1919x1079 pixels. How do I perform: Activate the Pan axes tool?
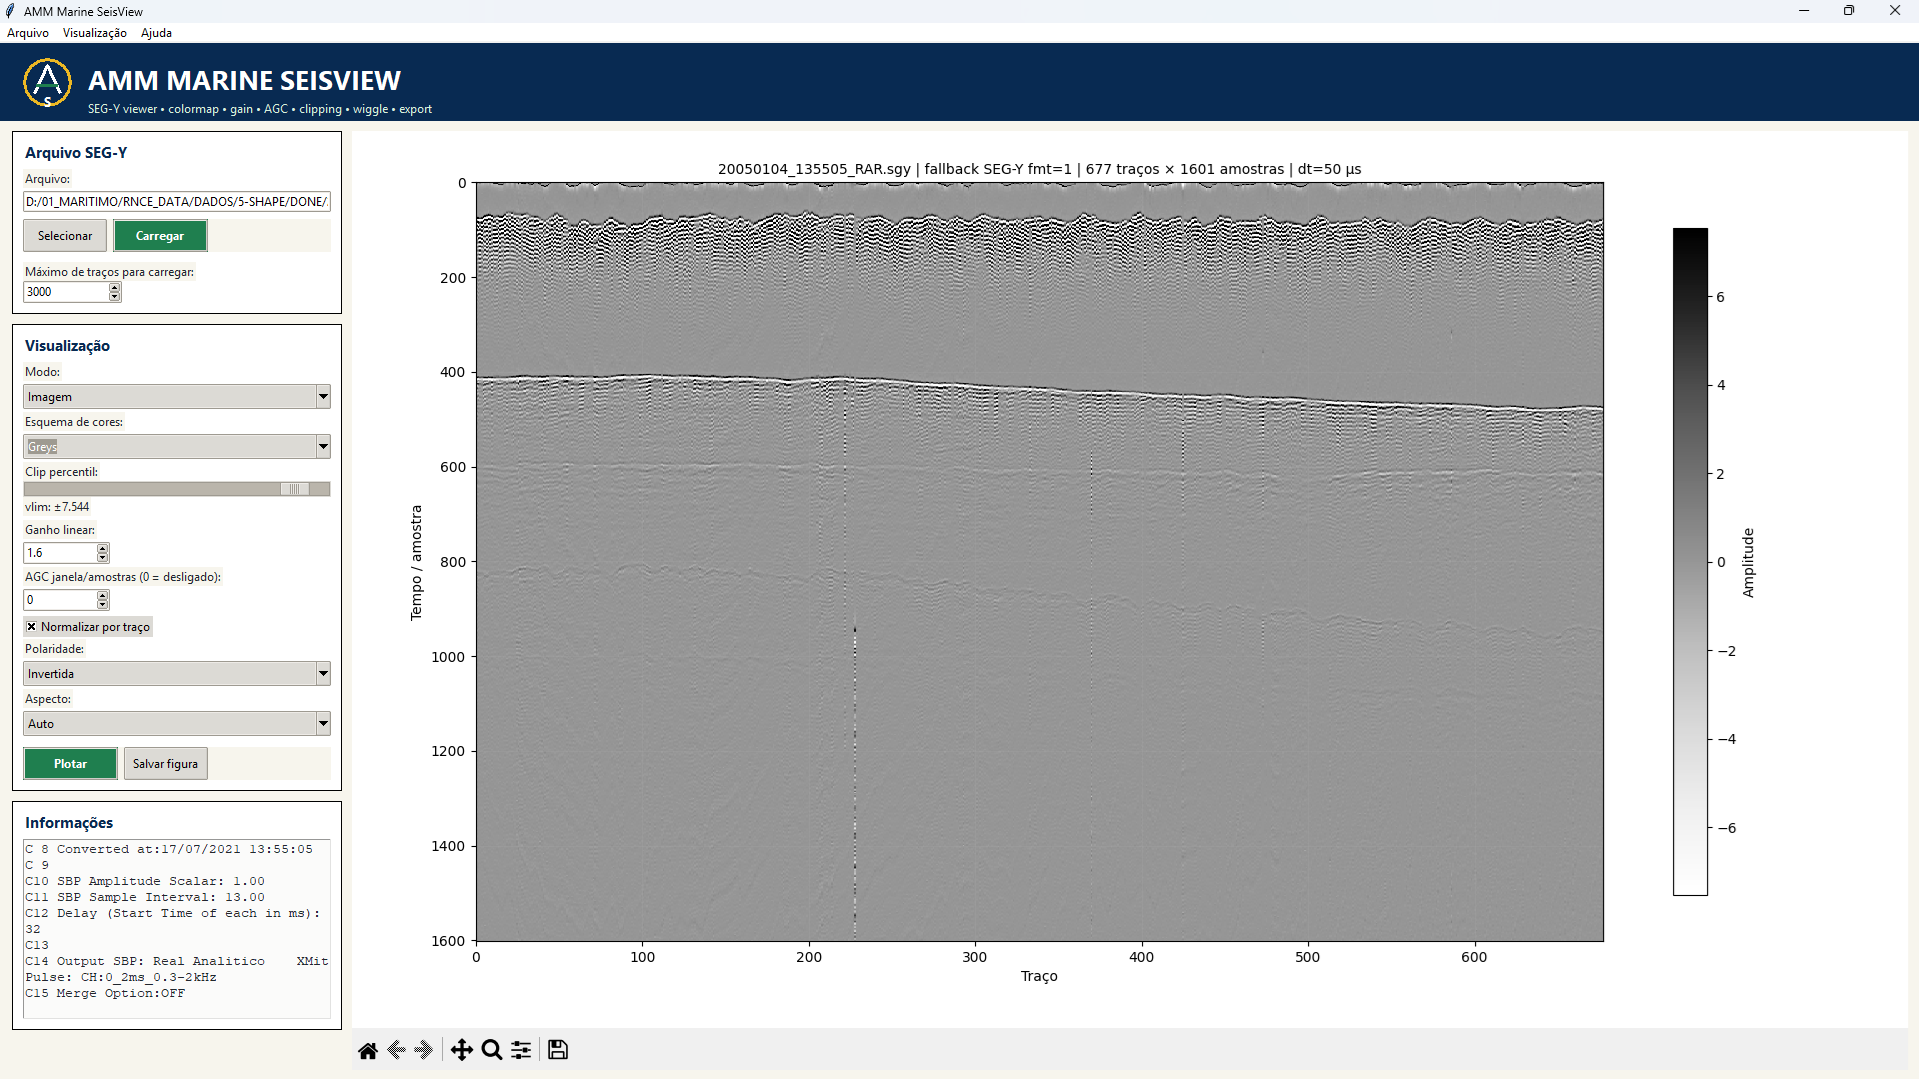461,1050
